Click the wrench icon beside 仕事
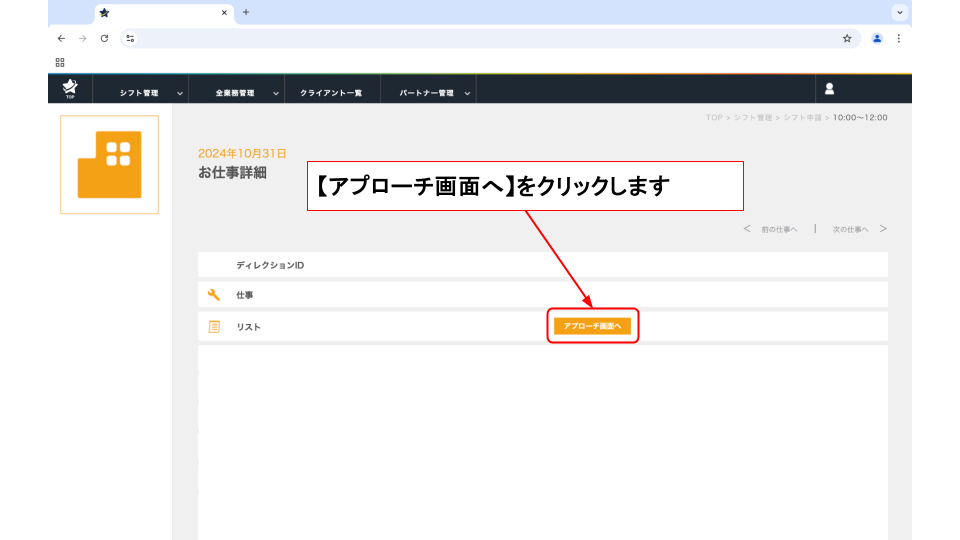The image size is (960, 540). click(x=213, y=295)
